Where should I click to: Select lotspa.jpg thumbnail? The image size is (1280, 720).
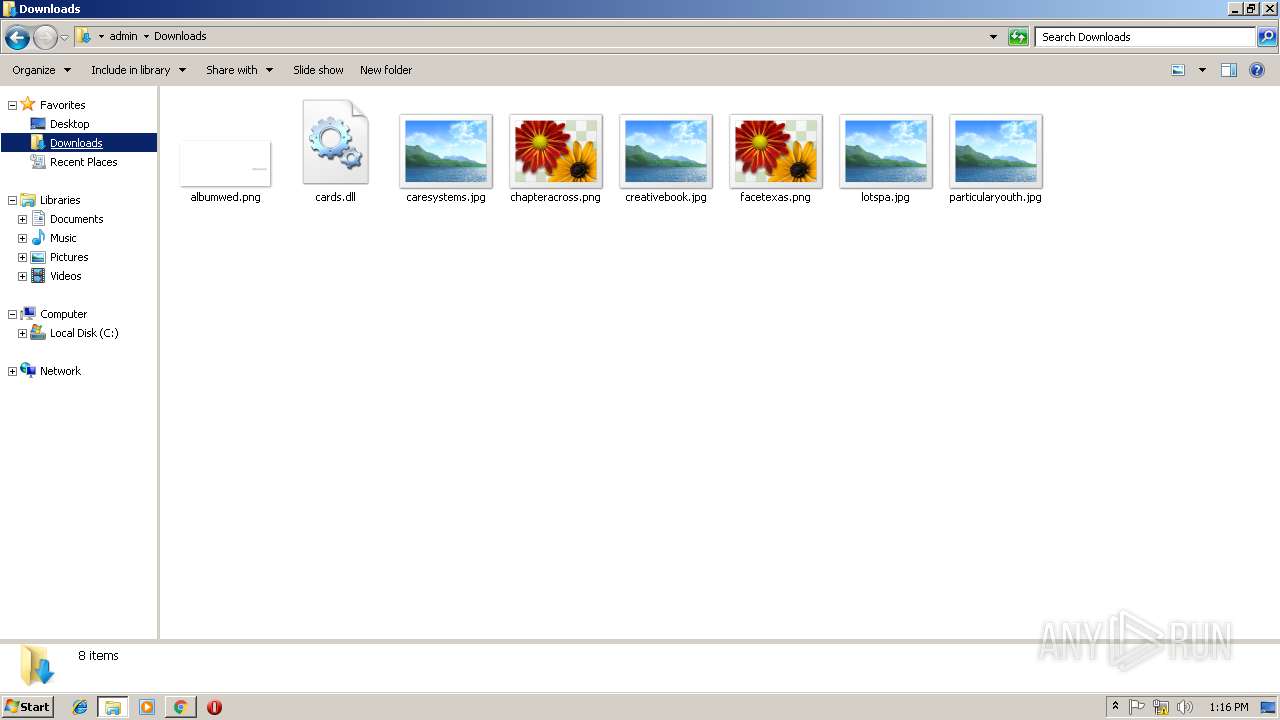[886, 151]
